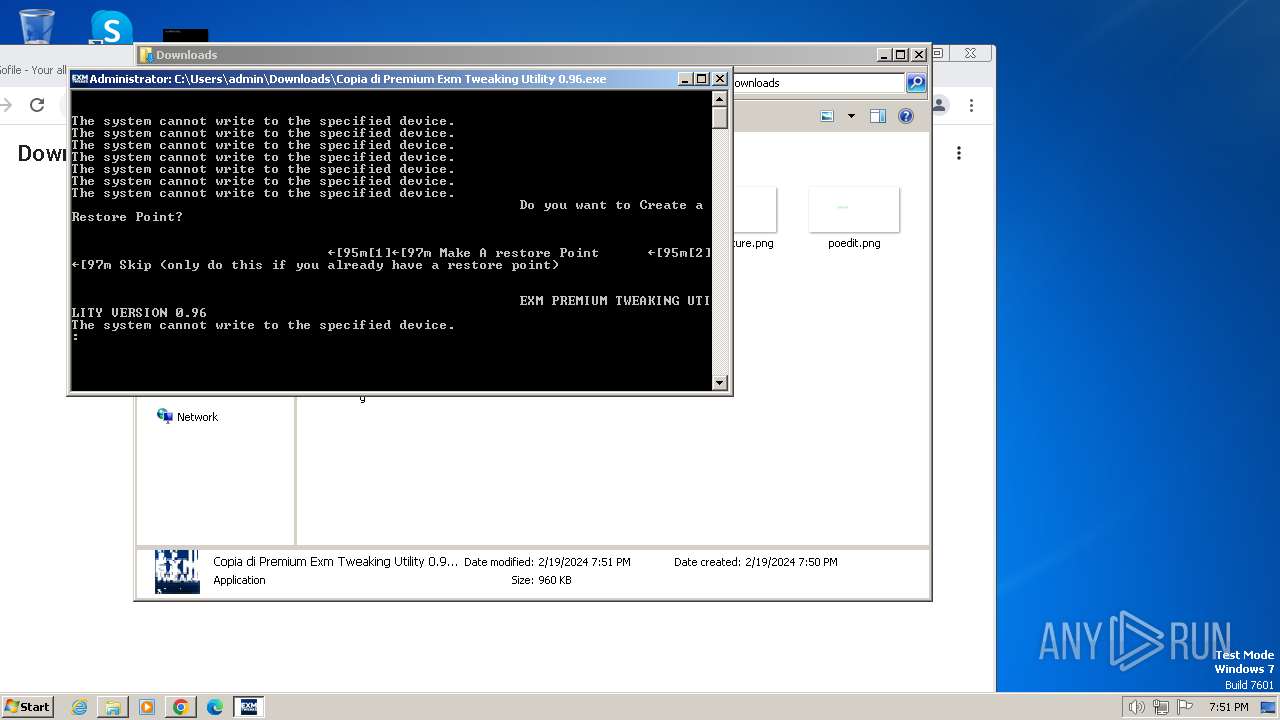Image resolution: width=1280 pixels, height=720 pixels.
Task: Open the Explorer help button
Action: point(906,116)
